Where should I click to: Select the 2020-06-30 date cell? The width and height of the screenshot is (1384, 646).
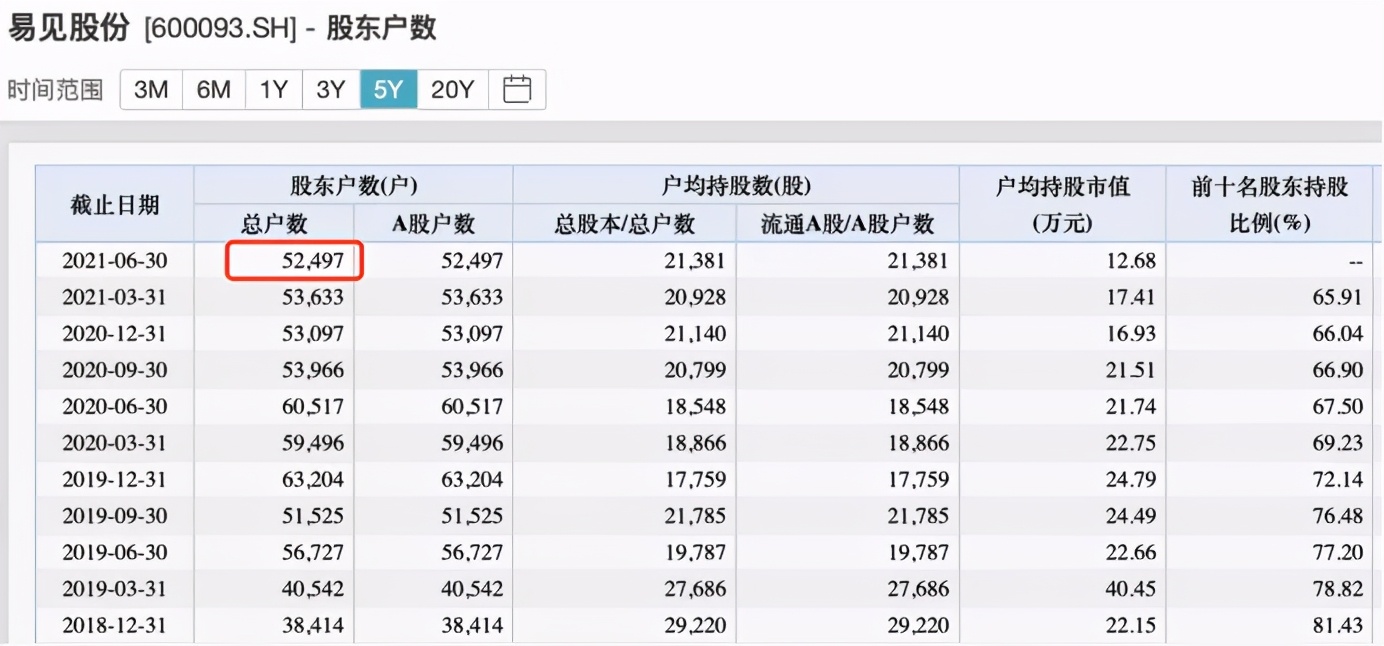pyautogui.click(x=115, y=406)
